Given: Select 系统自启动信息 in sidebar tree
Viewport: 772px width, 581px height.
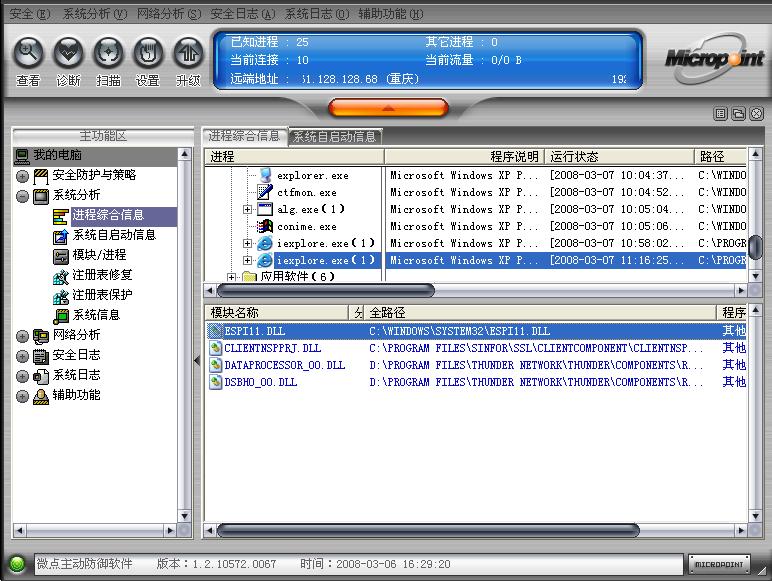Looking at the screenshot, I should 113,235.
